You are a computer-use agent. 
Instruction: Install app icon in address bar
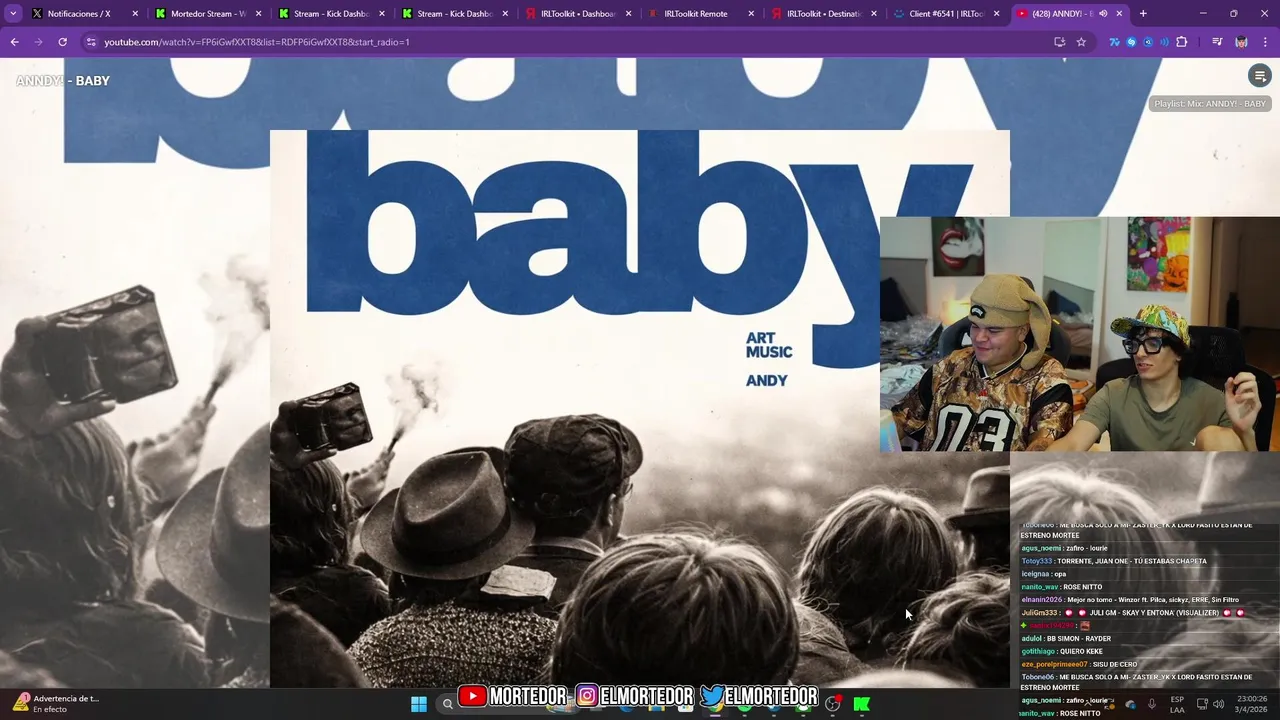pyautogui.click(x=1059, y=42)
